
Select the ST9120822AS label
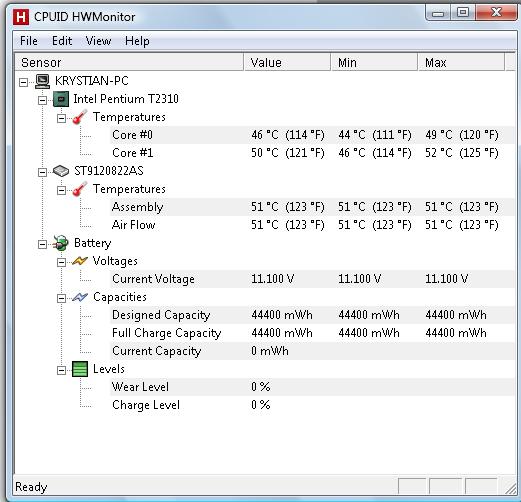(x=109, y=171)
